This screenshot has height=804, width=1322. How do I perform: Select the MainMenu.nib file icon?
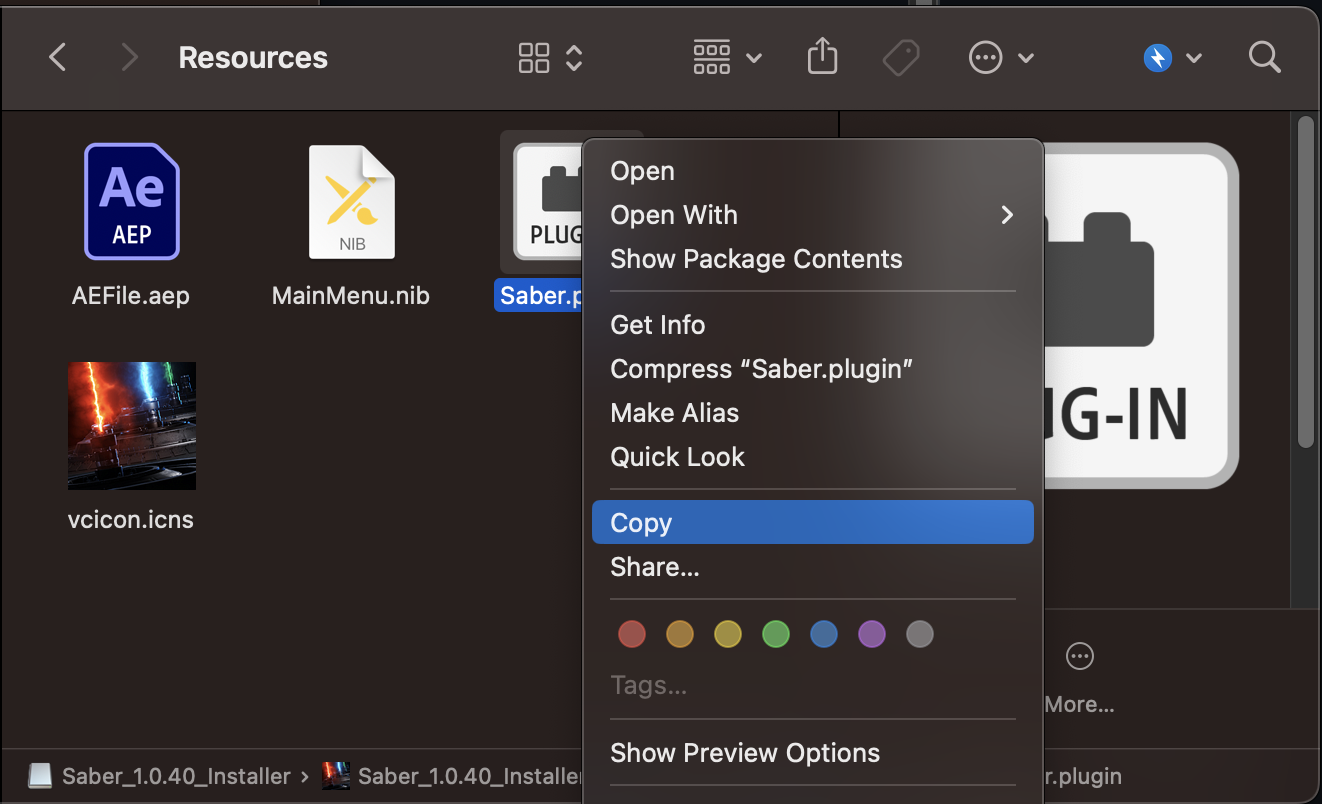(351, 201)
